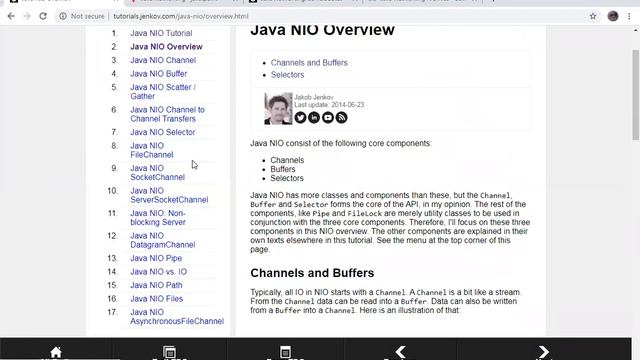
Task: Click the previous arrow in bottom bar
Action: [400, 352]
